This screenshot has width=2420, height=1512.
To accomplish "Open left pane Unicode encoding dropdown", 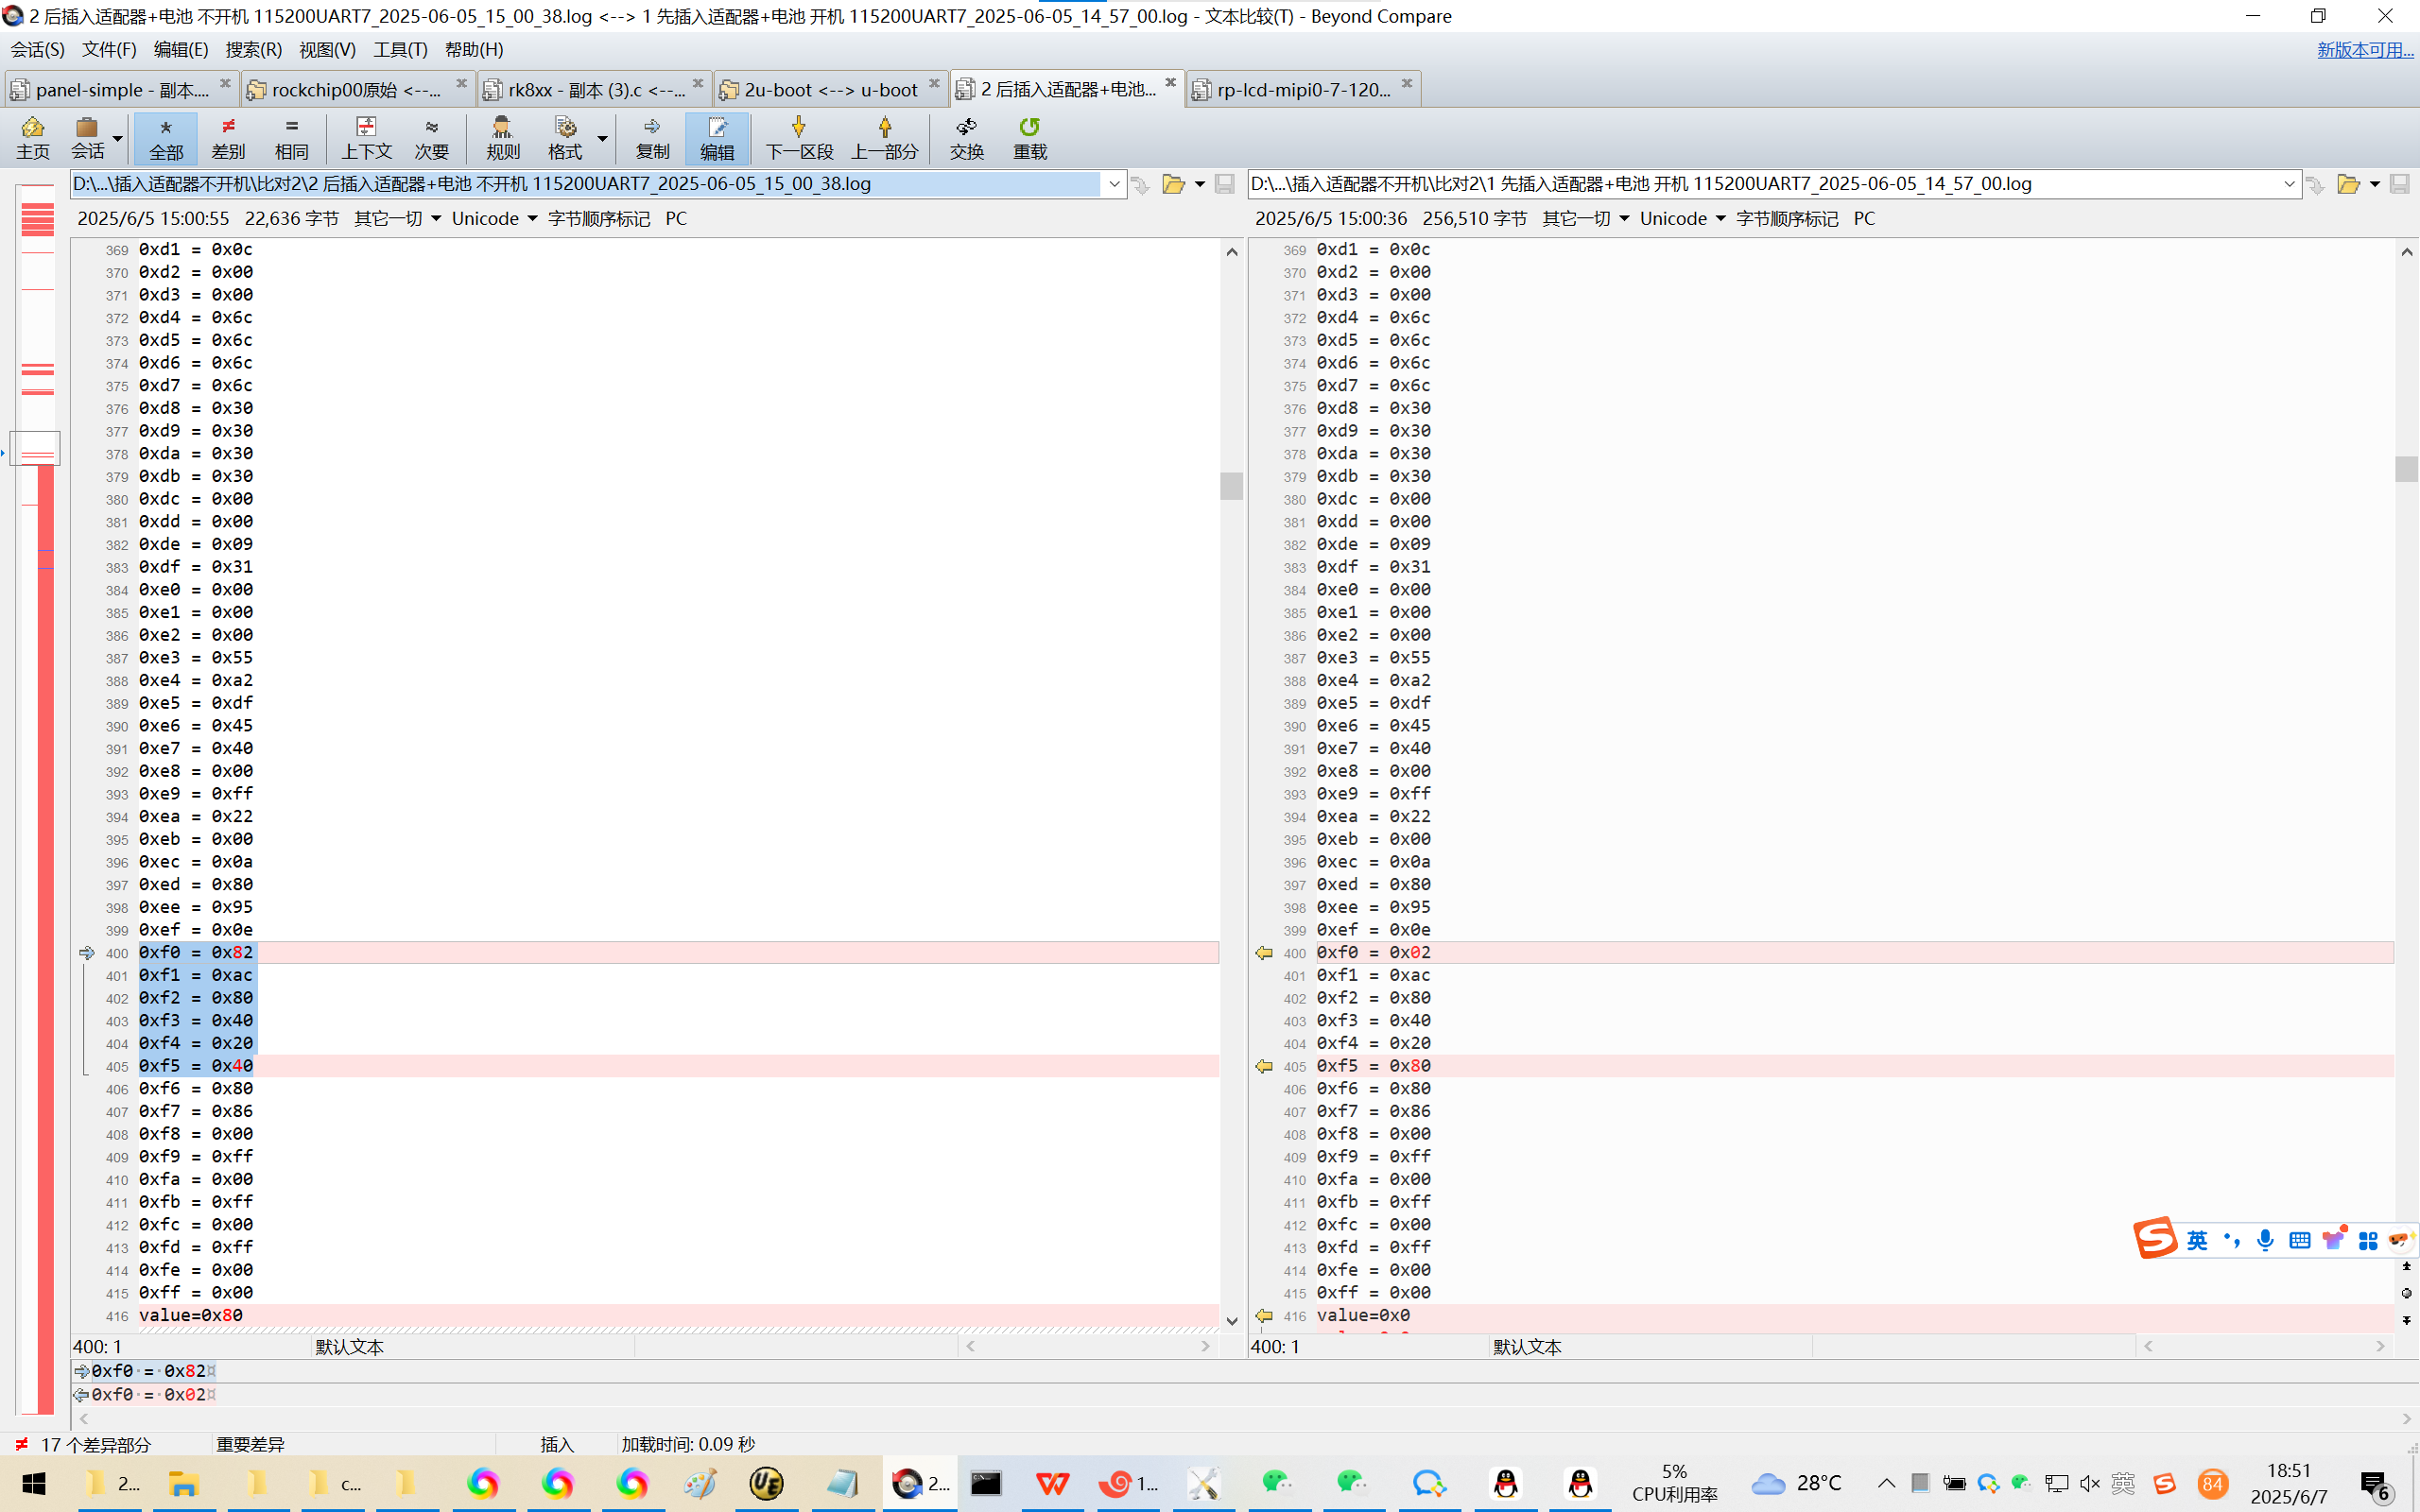I will coord(494,218).
